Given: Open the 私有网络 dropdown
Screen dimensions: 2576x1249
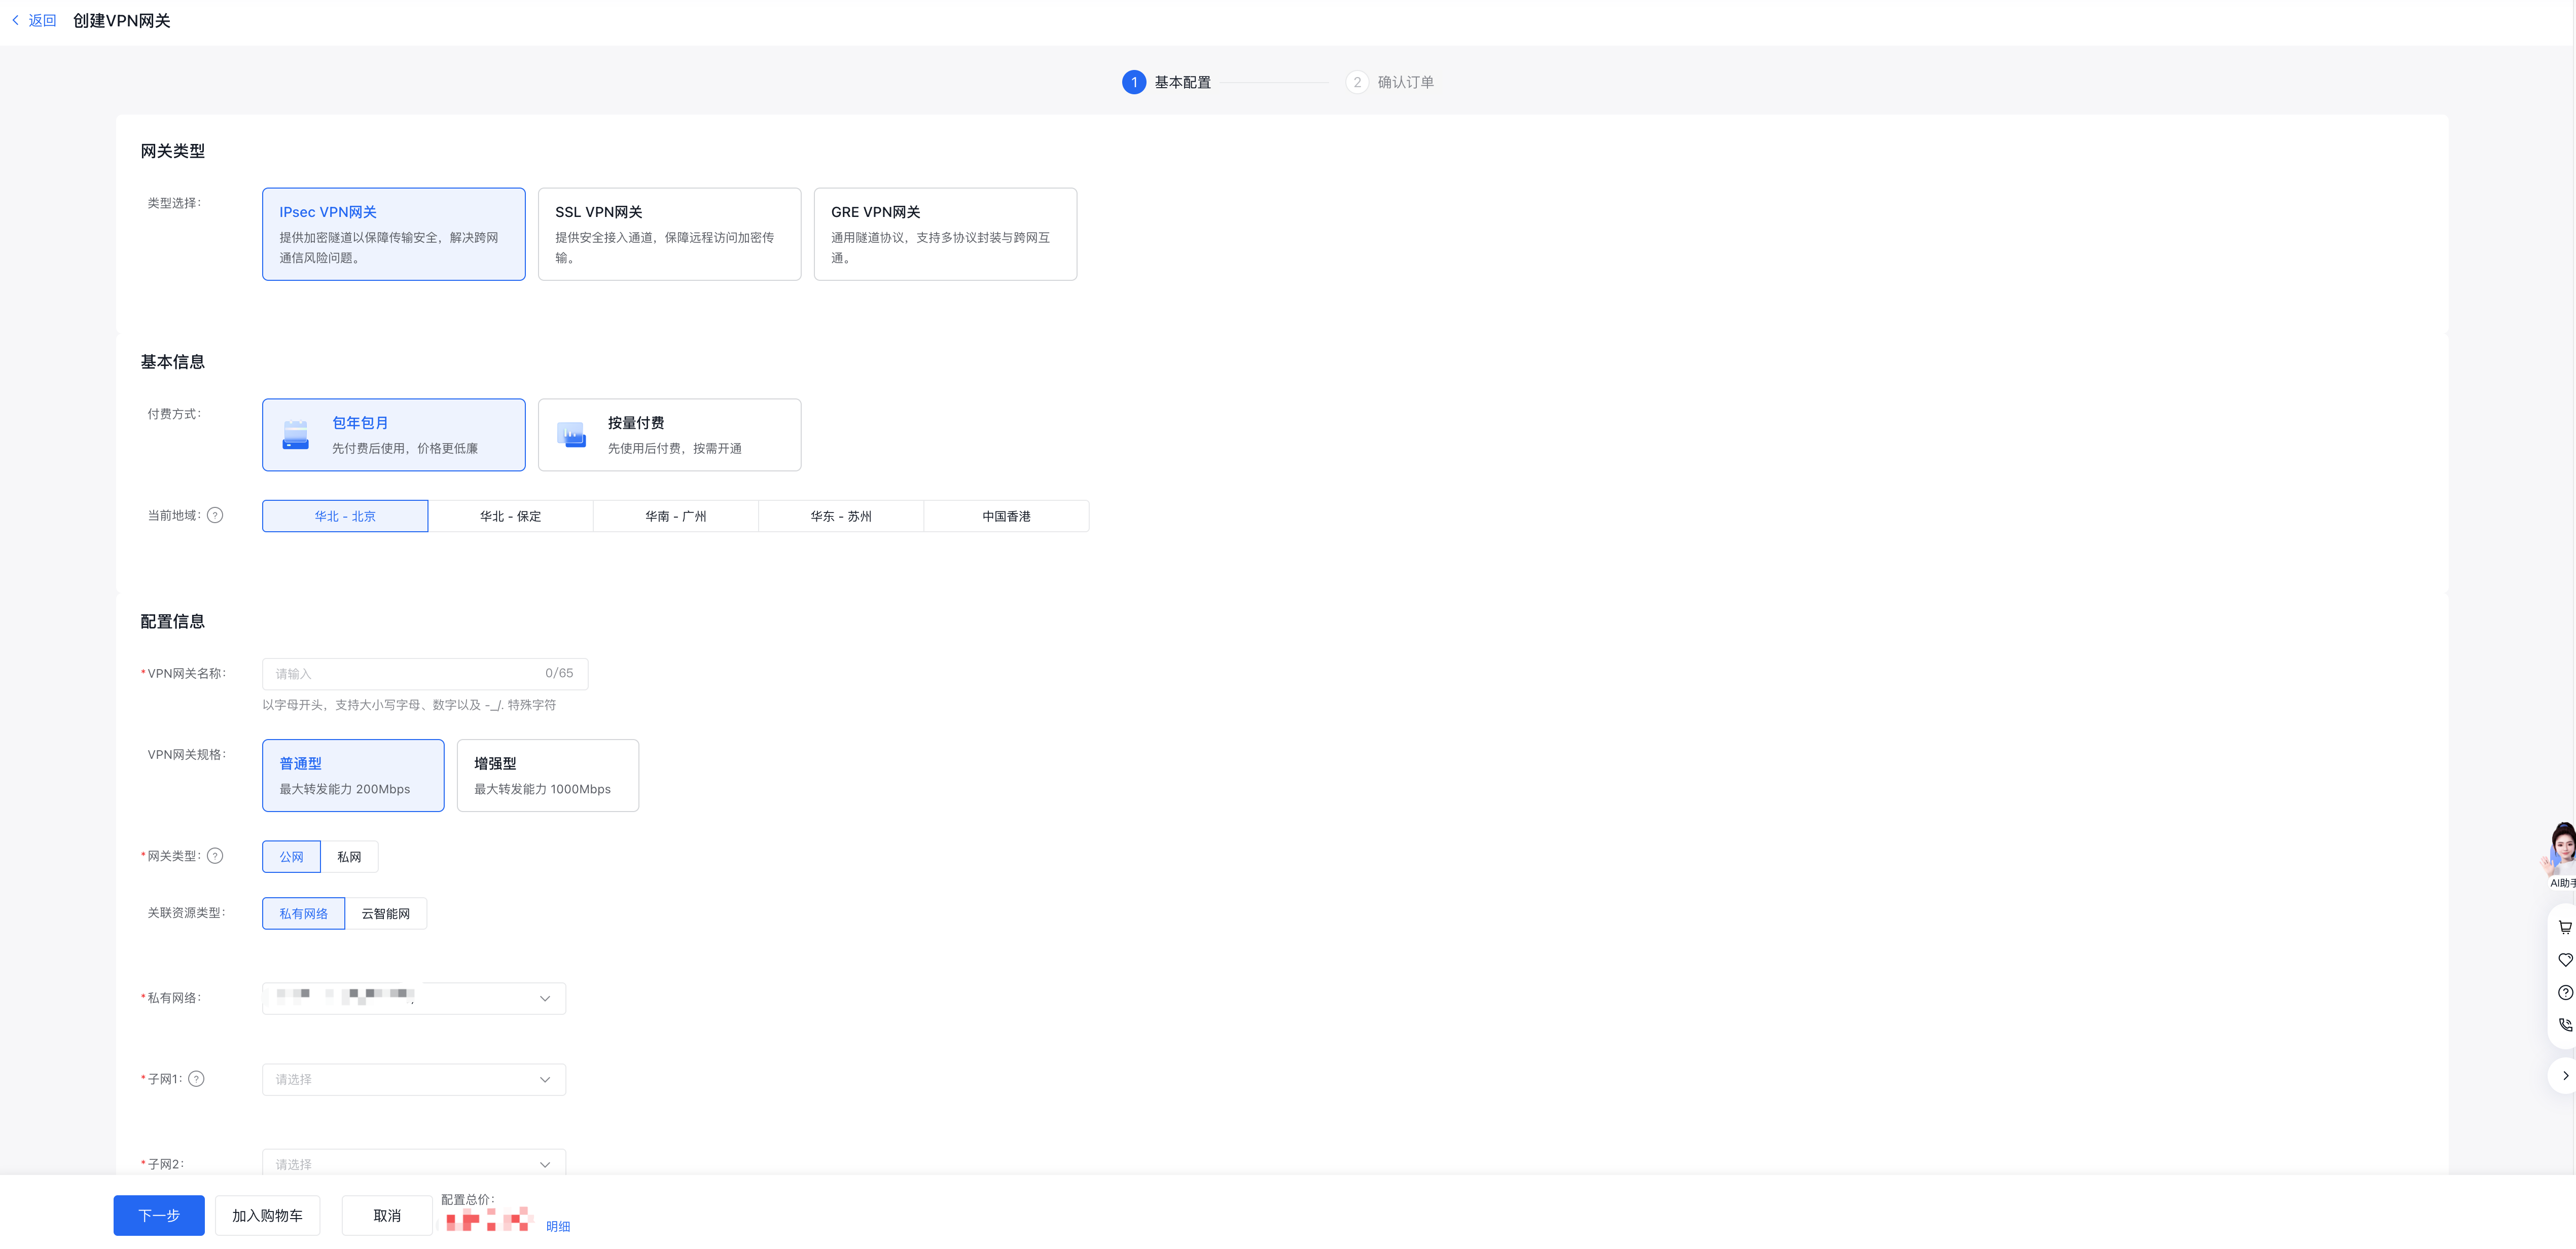Looking at the screenshot, I should coord(414,998).
